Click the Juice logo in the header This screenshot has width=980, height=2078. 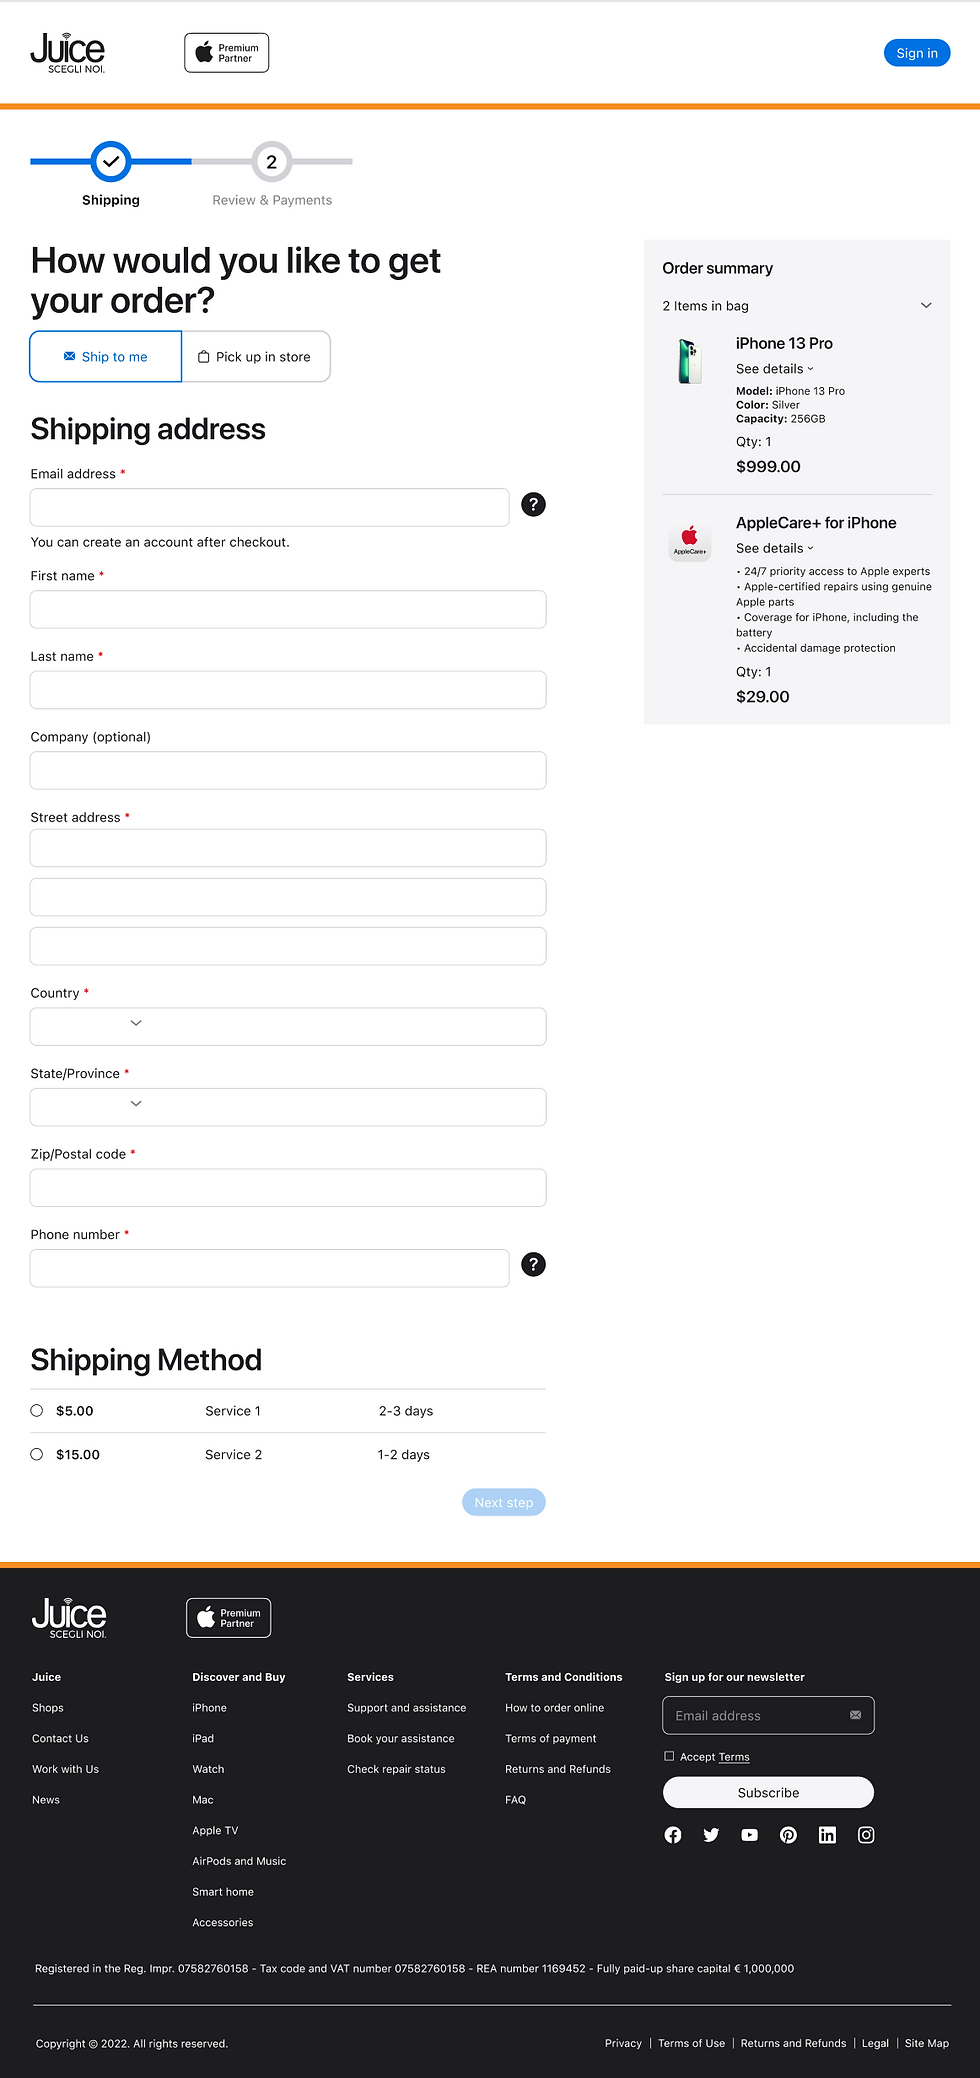67,52
